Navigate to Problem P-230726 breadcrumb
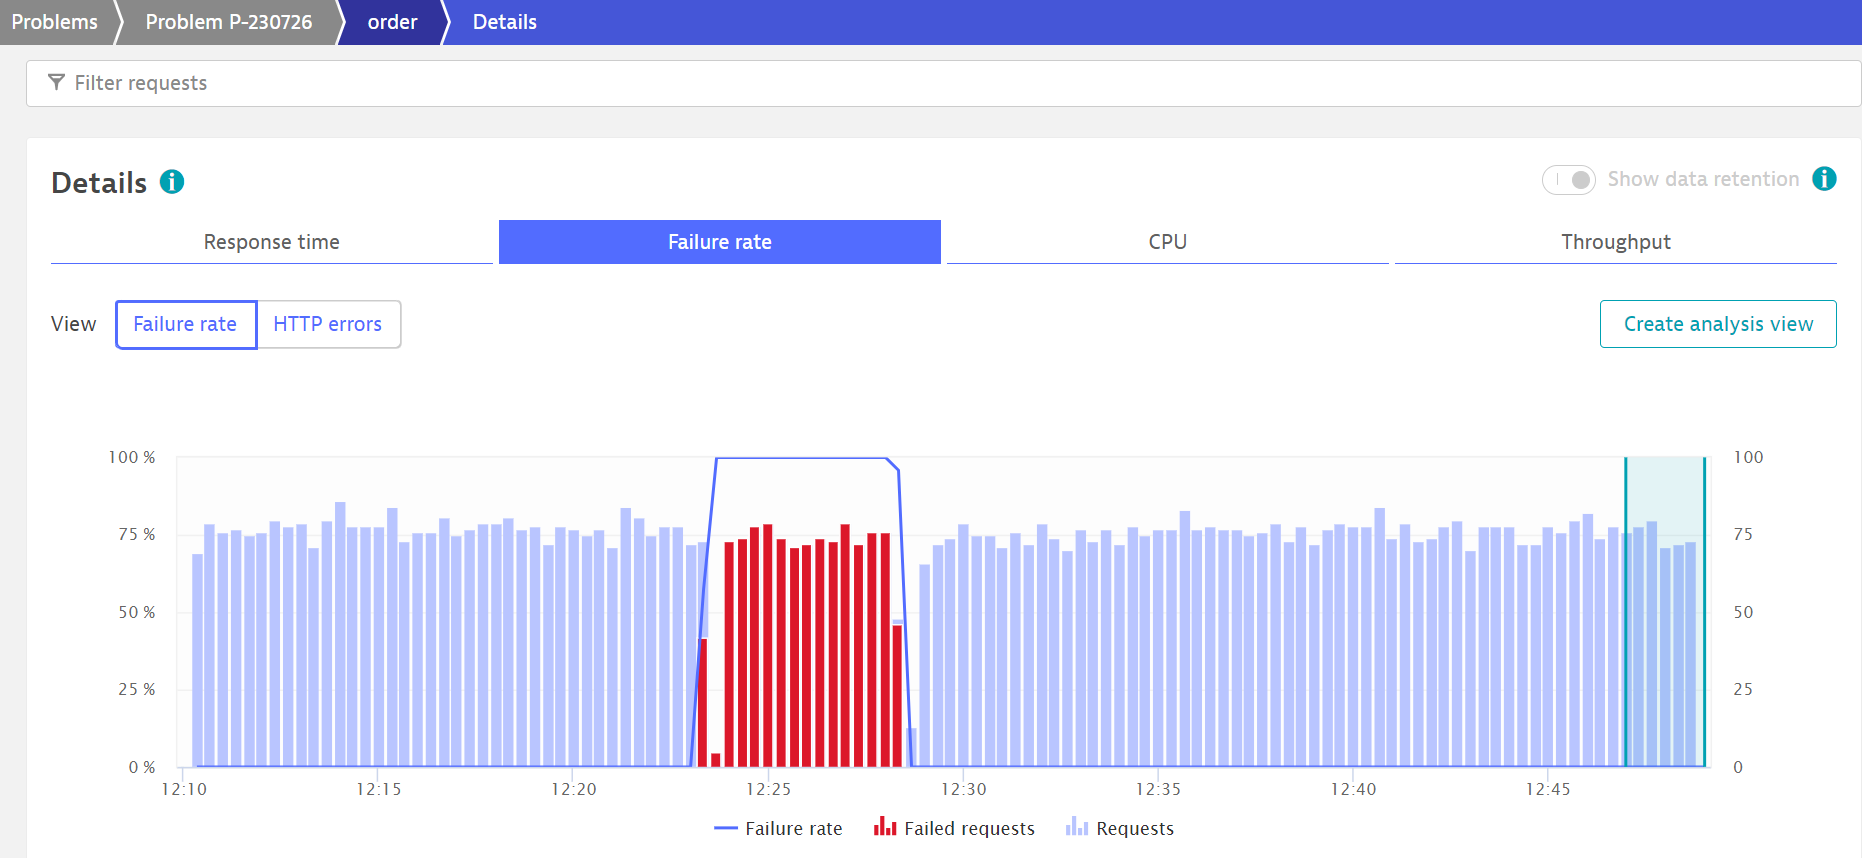 tap(228, 22)
